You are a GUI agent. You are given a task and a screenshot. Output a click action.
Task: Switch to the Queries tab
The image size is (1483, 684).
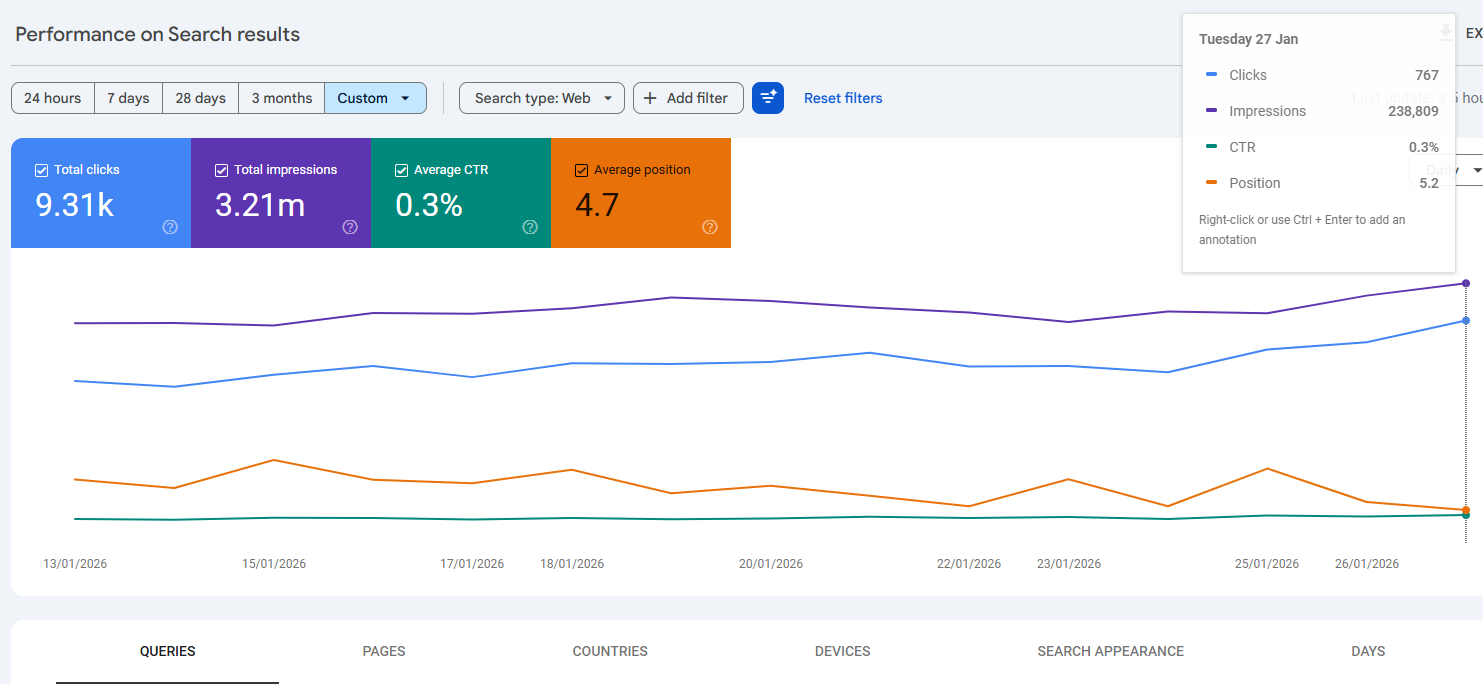point(167,651)
